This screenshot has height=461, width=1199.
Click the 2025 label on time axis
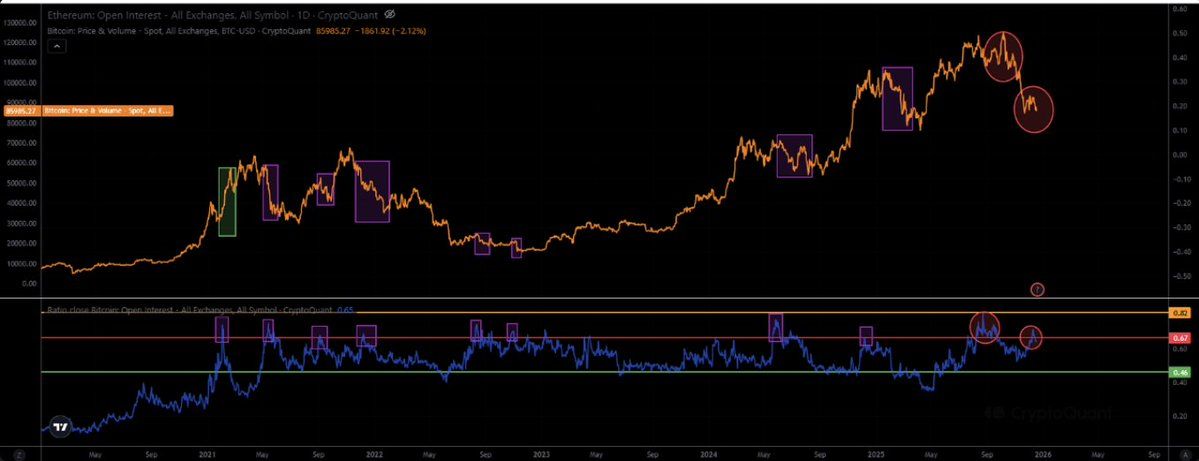click(876, 454)
